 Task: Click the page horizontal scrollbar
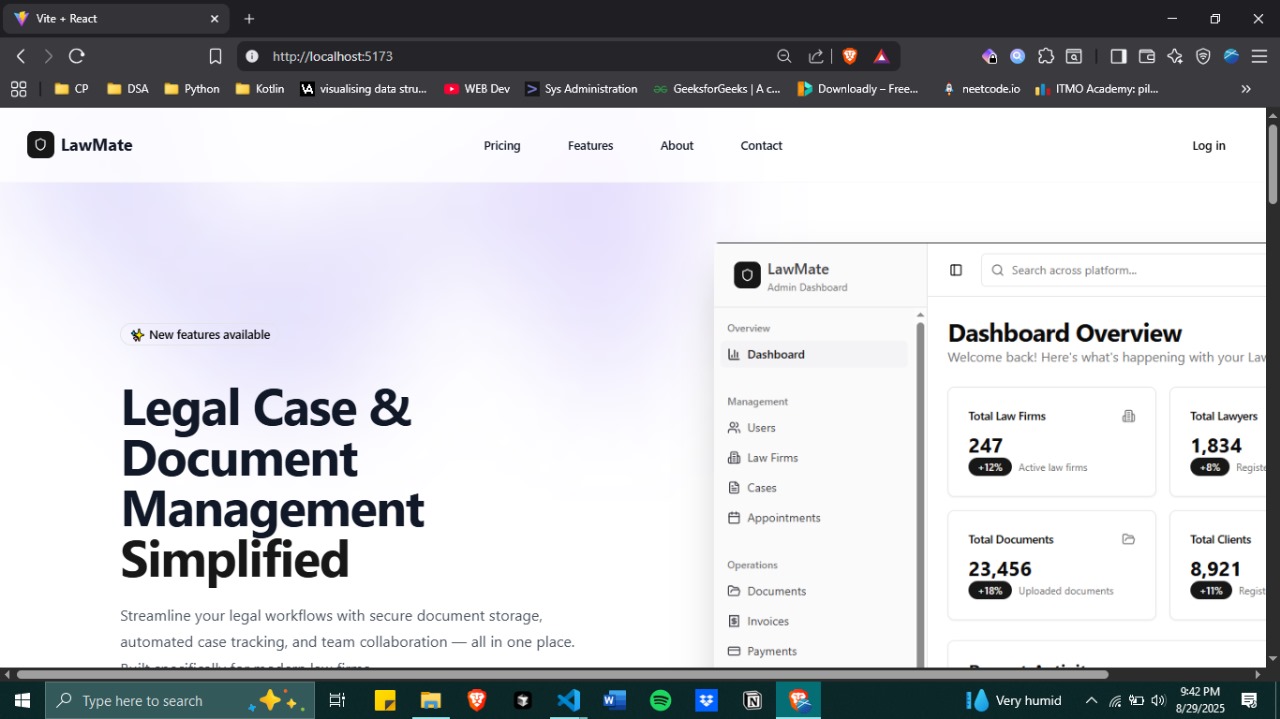[x=560, y=674]
